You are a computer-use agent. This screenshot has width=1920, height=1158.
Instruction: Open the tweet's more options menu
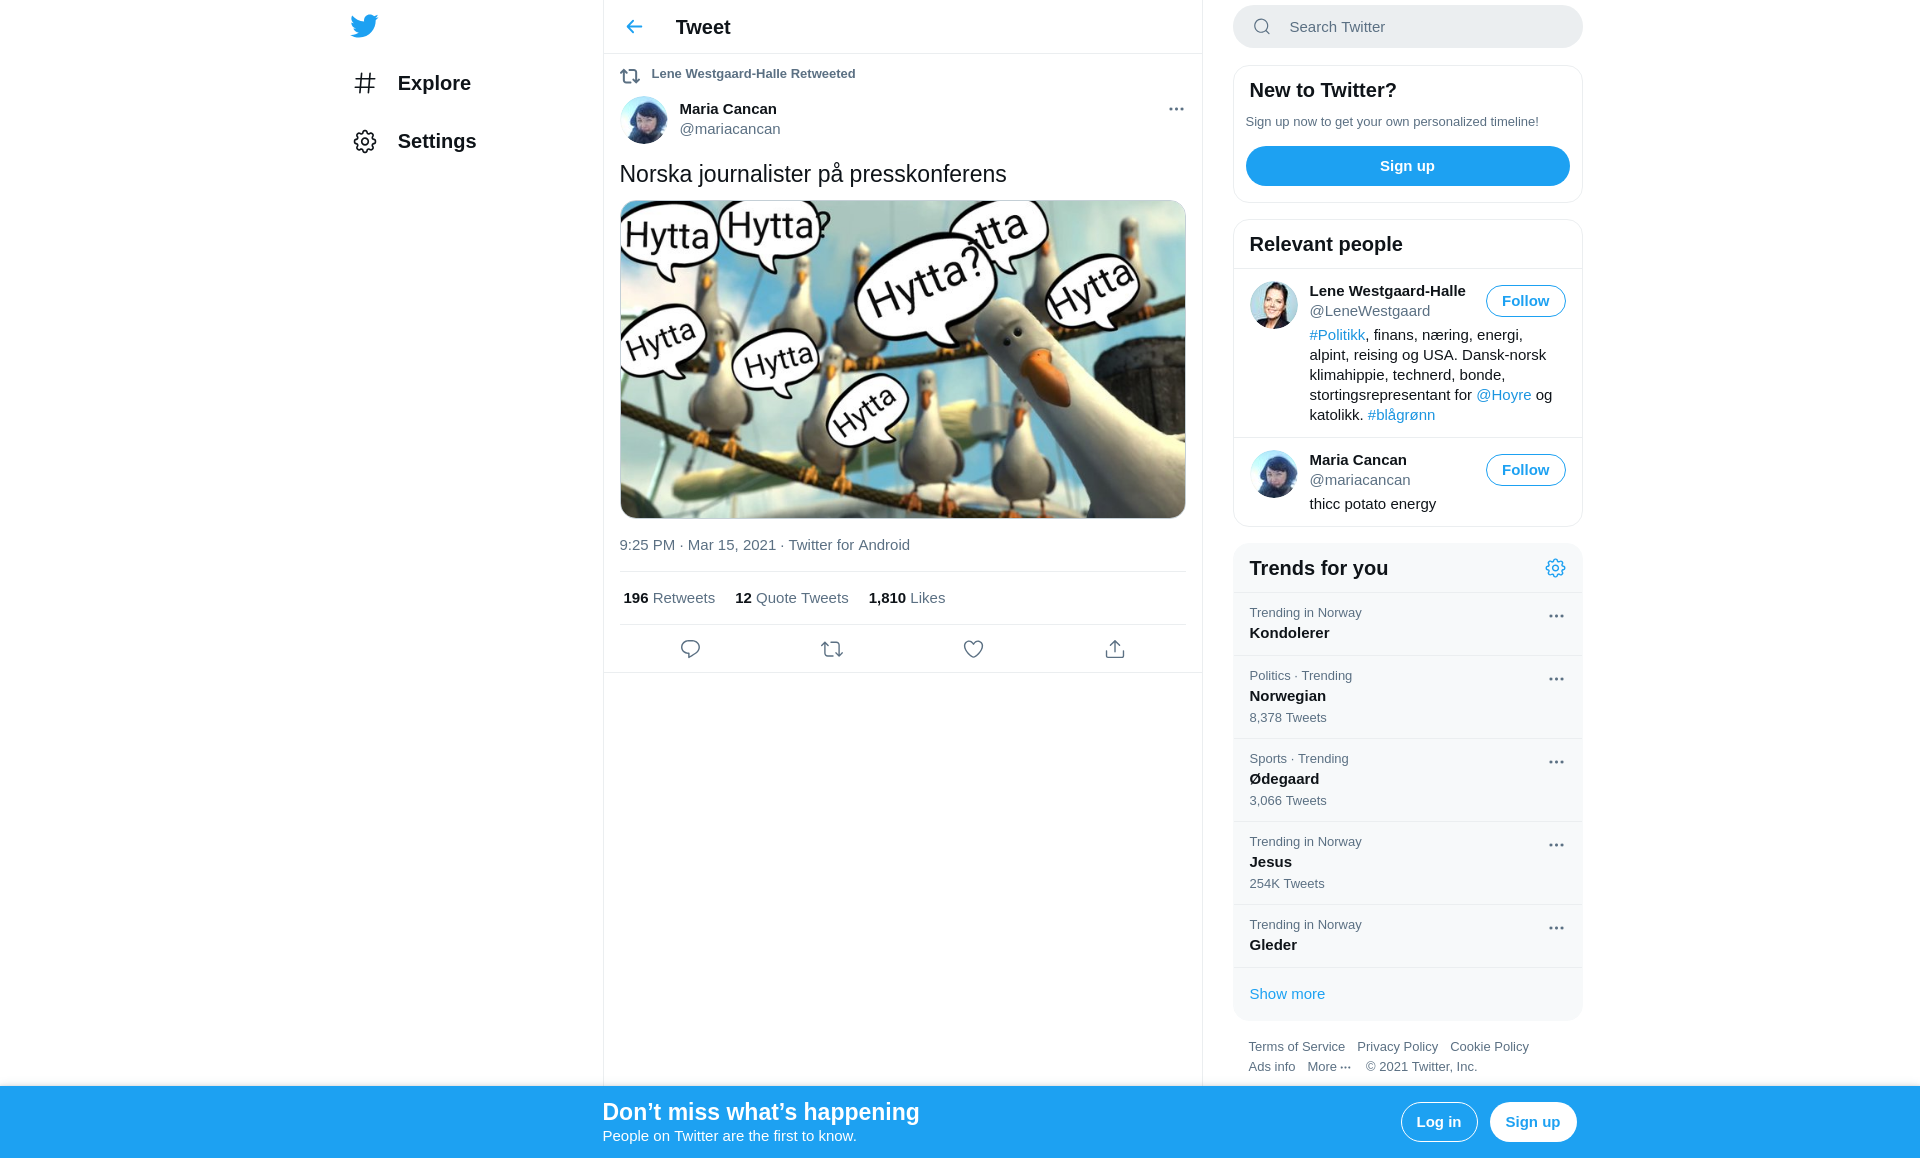pyautogui.click(x=1176, y=109)
